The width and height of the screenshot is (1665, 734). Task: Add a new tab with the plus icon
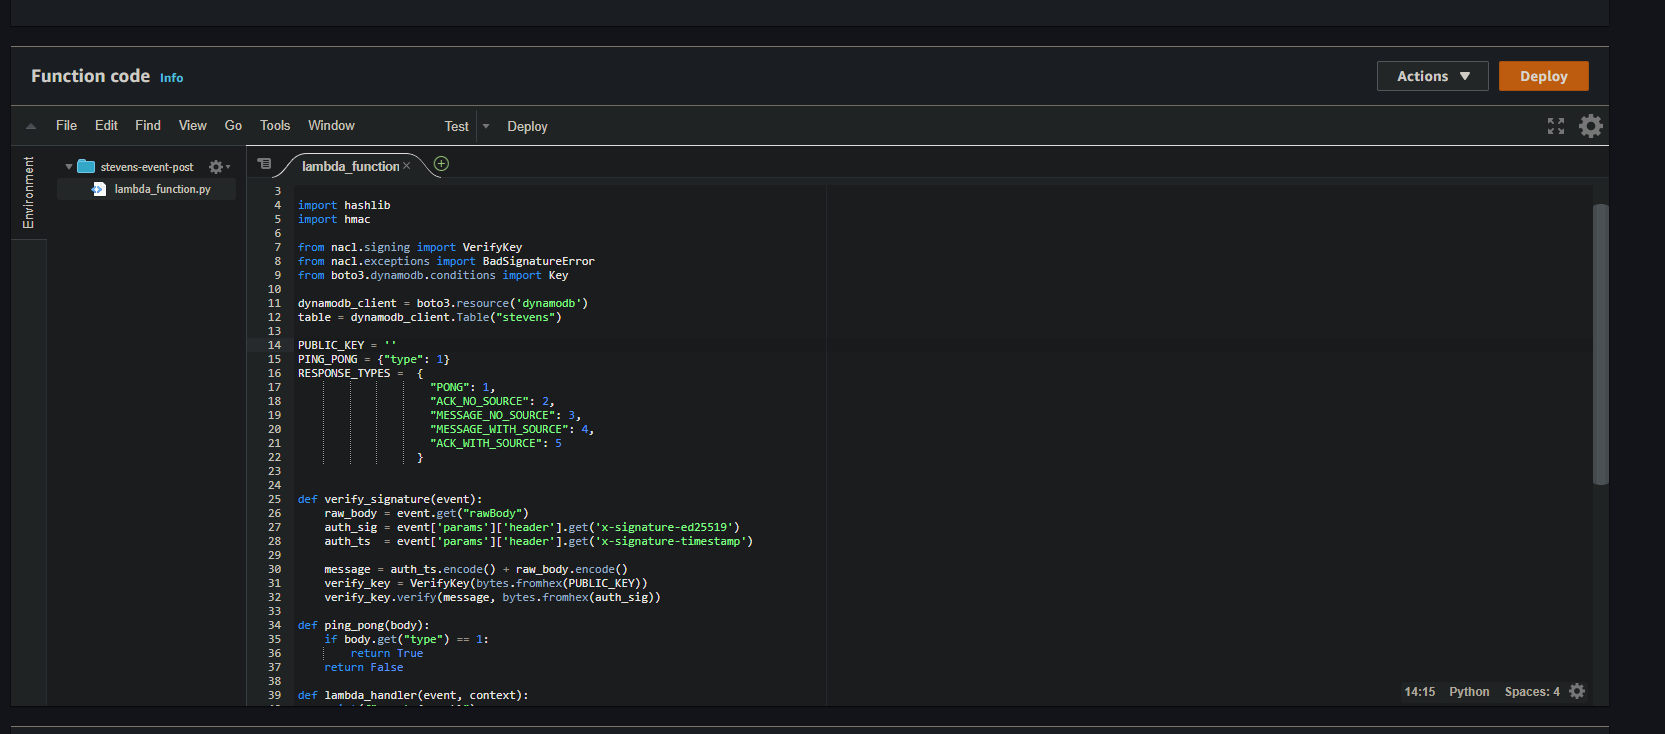(x=441, y=164)
